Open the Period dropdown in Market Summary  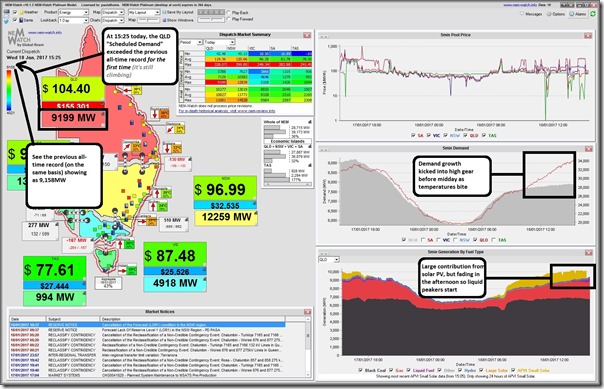click(191, 42)
